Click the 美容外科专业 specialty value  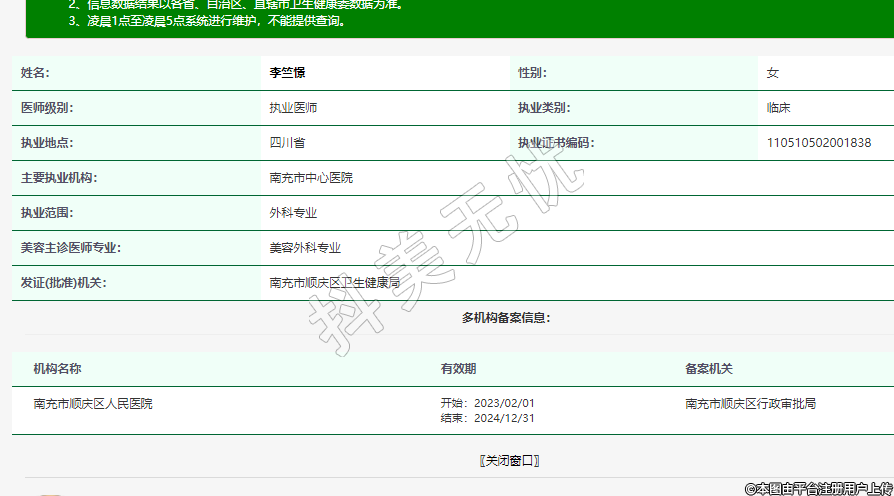305,248
